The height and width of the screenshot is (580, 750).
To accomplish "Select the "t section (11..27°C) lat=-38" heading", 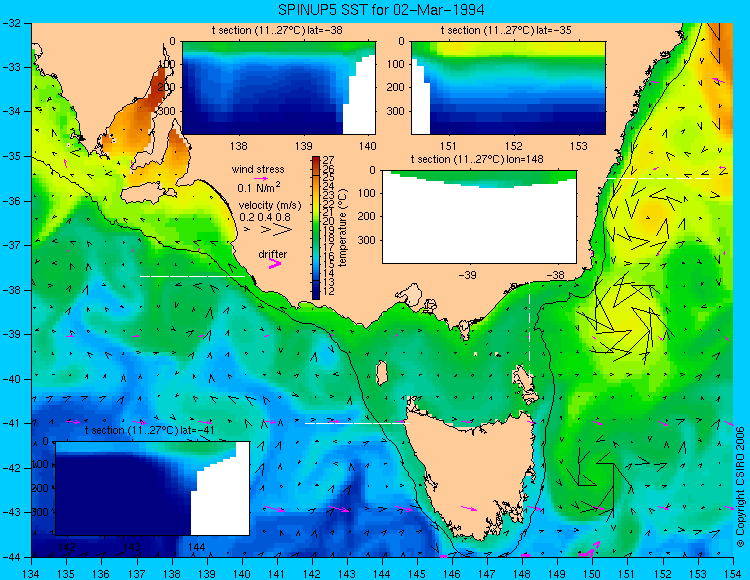I will click(x=277, y=31).
